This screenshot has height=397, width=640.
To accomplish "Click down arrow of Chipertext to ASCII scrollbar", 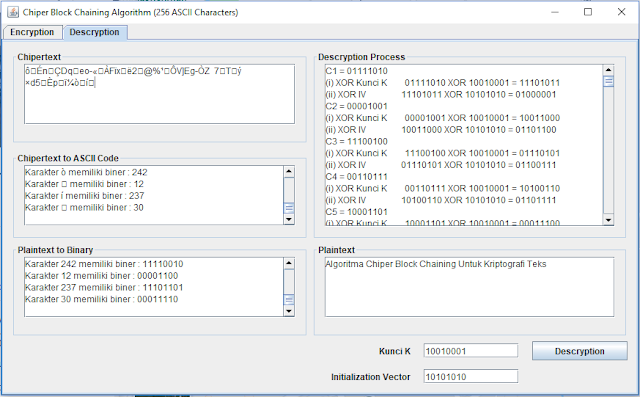I will click(x=289, y=220).
